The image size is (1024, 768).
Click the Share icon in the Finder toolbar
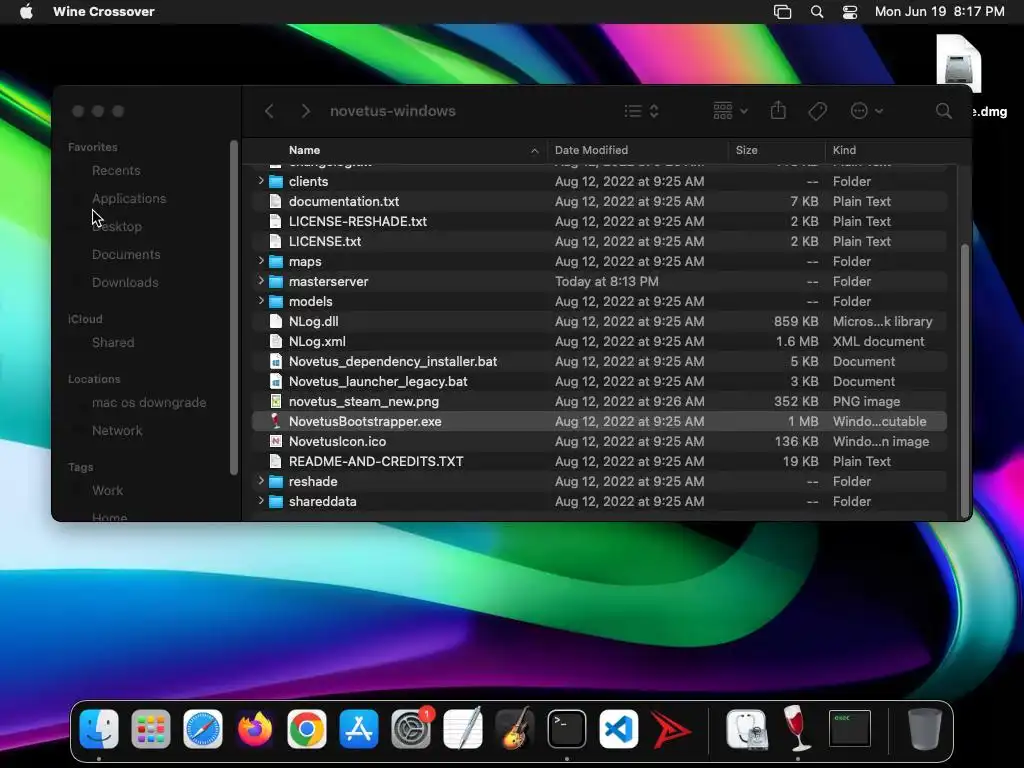778,110
